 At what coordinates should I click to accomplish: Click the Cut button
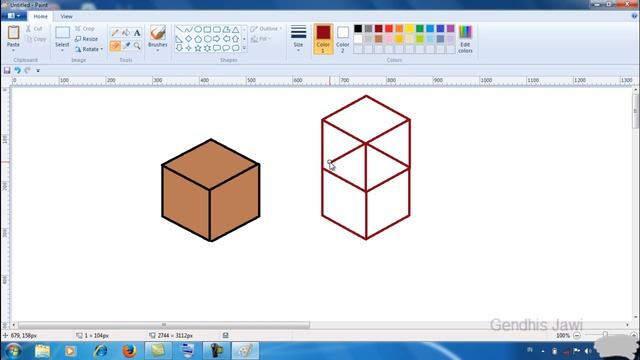click(34, 29)
